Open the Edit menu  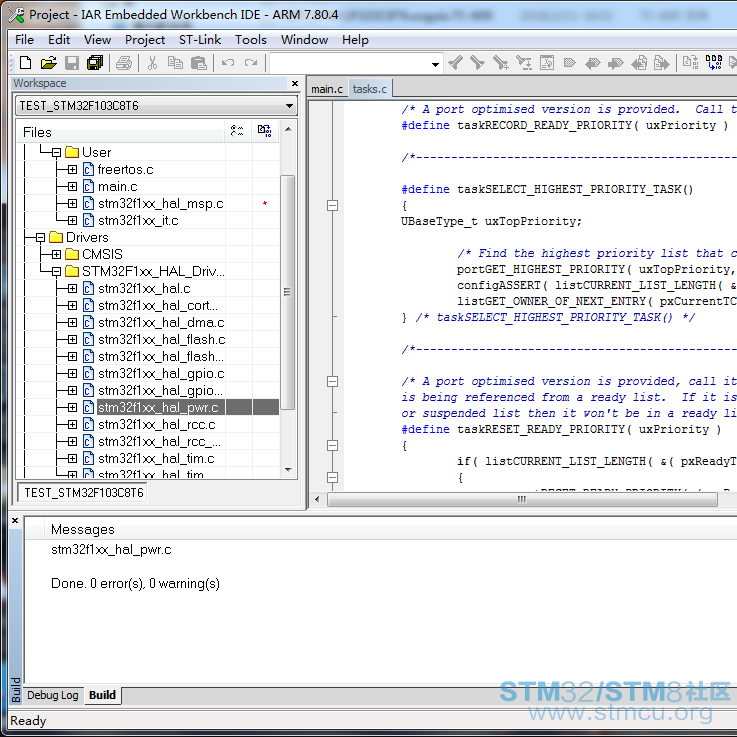[x=59, y=39]
